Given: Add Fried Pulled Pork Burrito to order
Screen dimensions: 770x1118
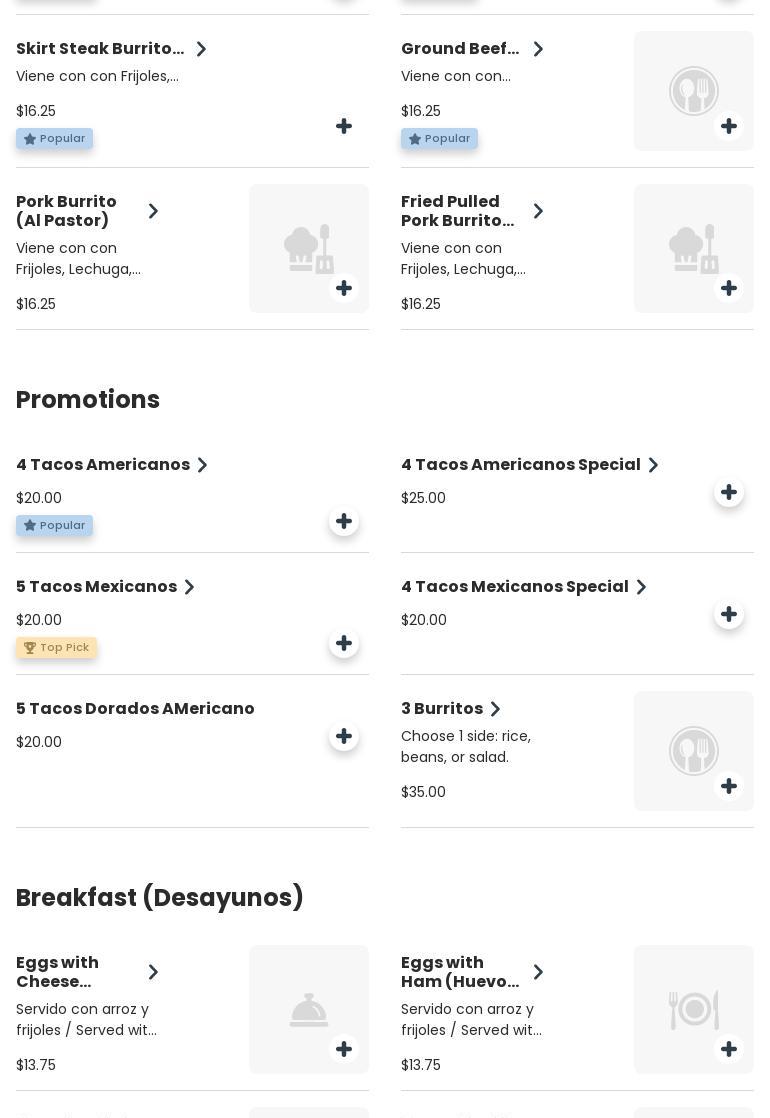Looking at the screenshot, I should pyautogui.click(x=729, y=288).
